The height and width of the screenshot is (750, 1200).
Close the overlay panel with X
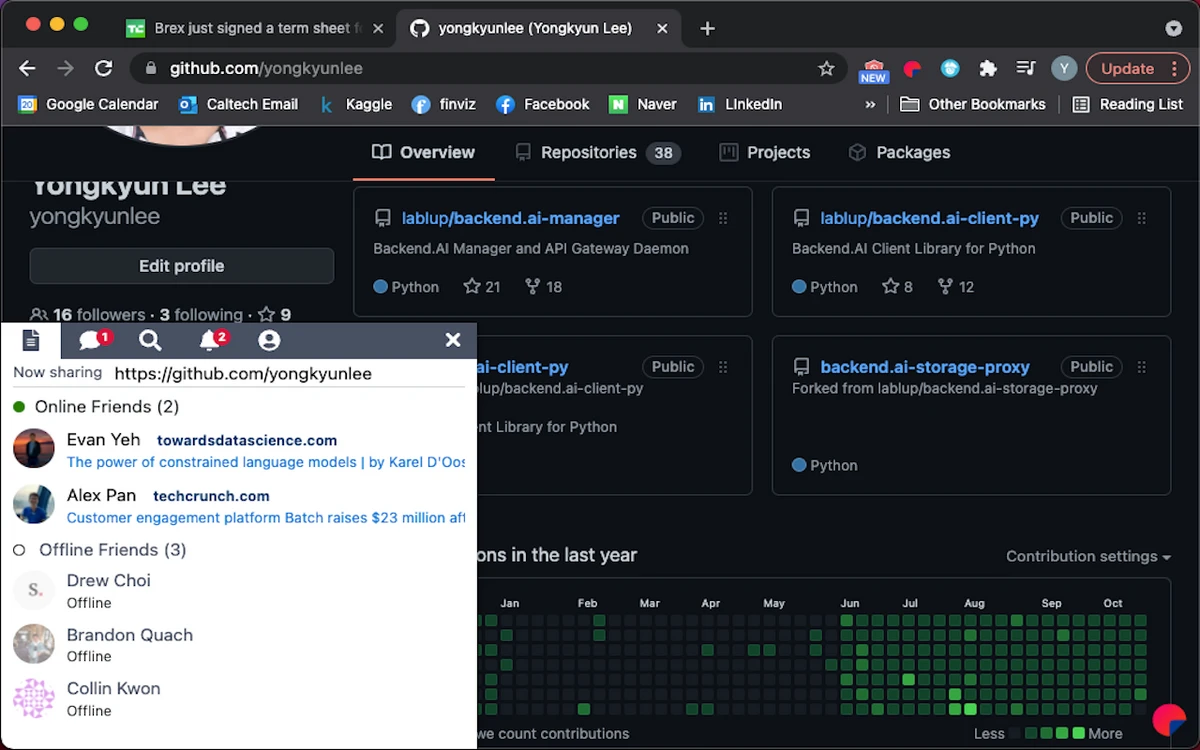(453, 341)
